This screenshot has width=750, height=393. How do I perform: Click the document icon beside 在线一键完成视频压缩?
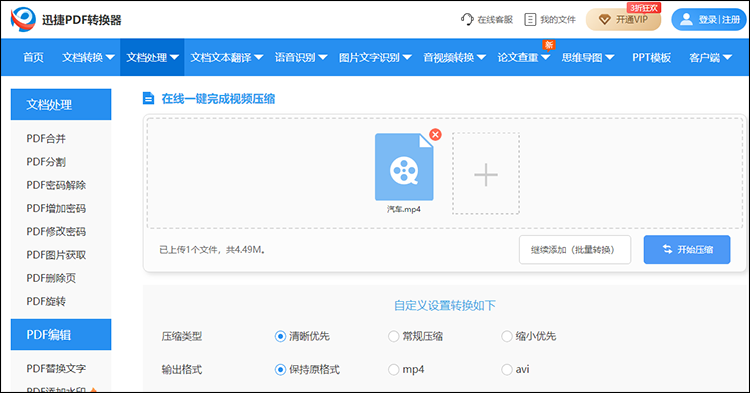[149, 98]
